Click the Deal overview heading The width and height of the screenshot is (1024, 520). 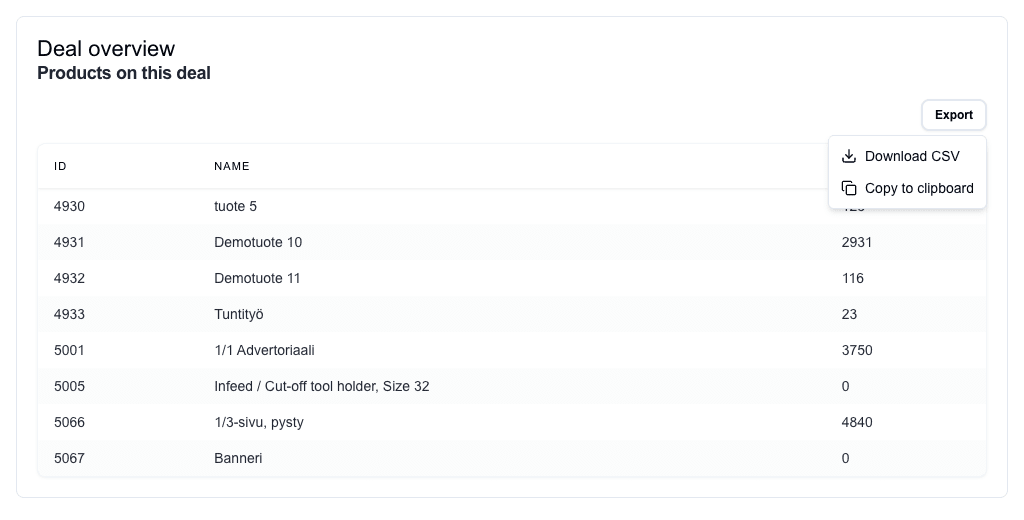pos(106,48)
